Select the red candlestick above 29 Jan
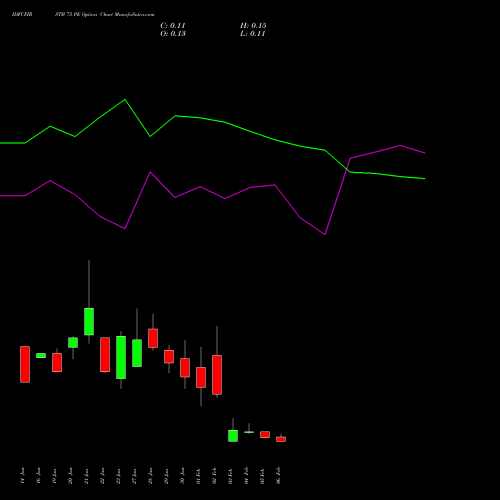The height and width of the screenshot is (500, 500). [169, 357]
